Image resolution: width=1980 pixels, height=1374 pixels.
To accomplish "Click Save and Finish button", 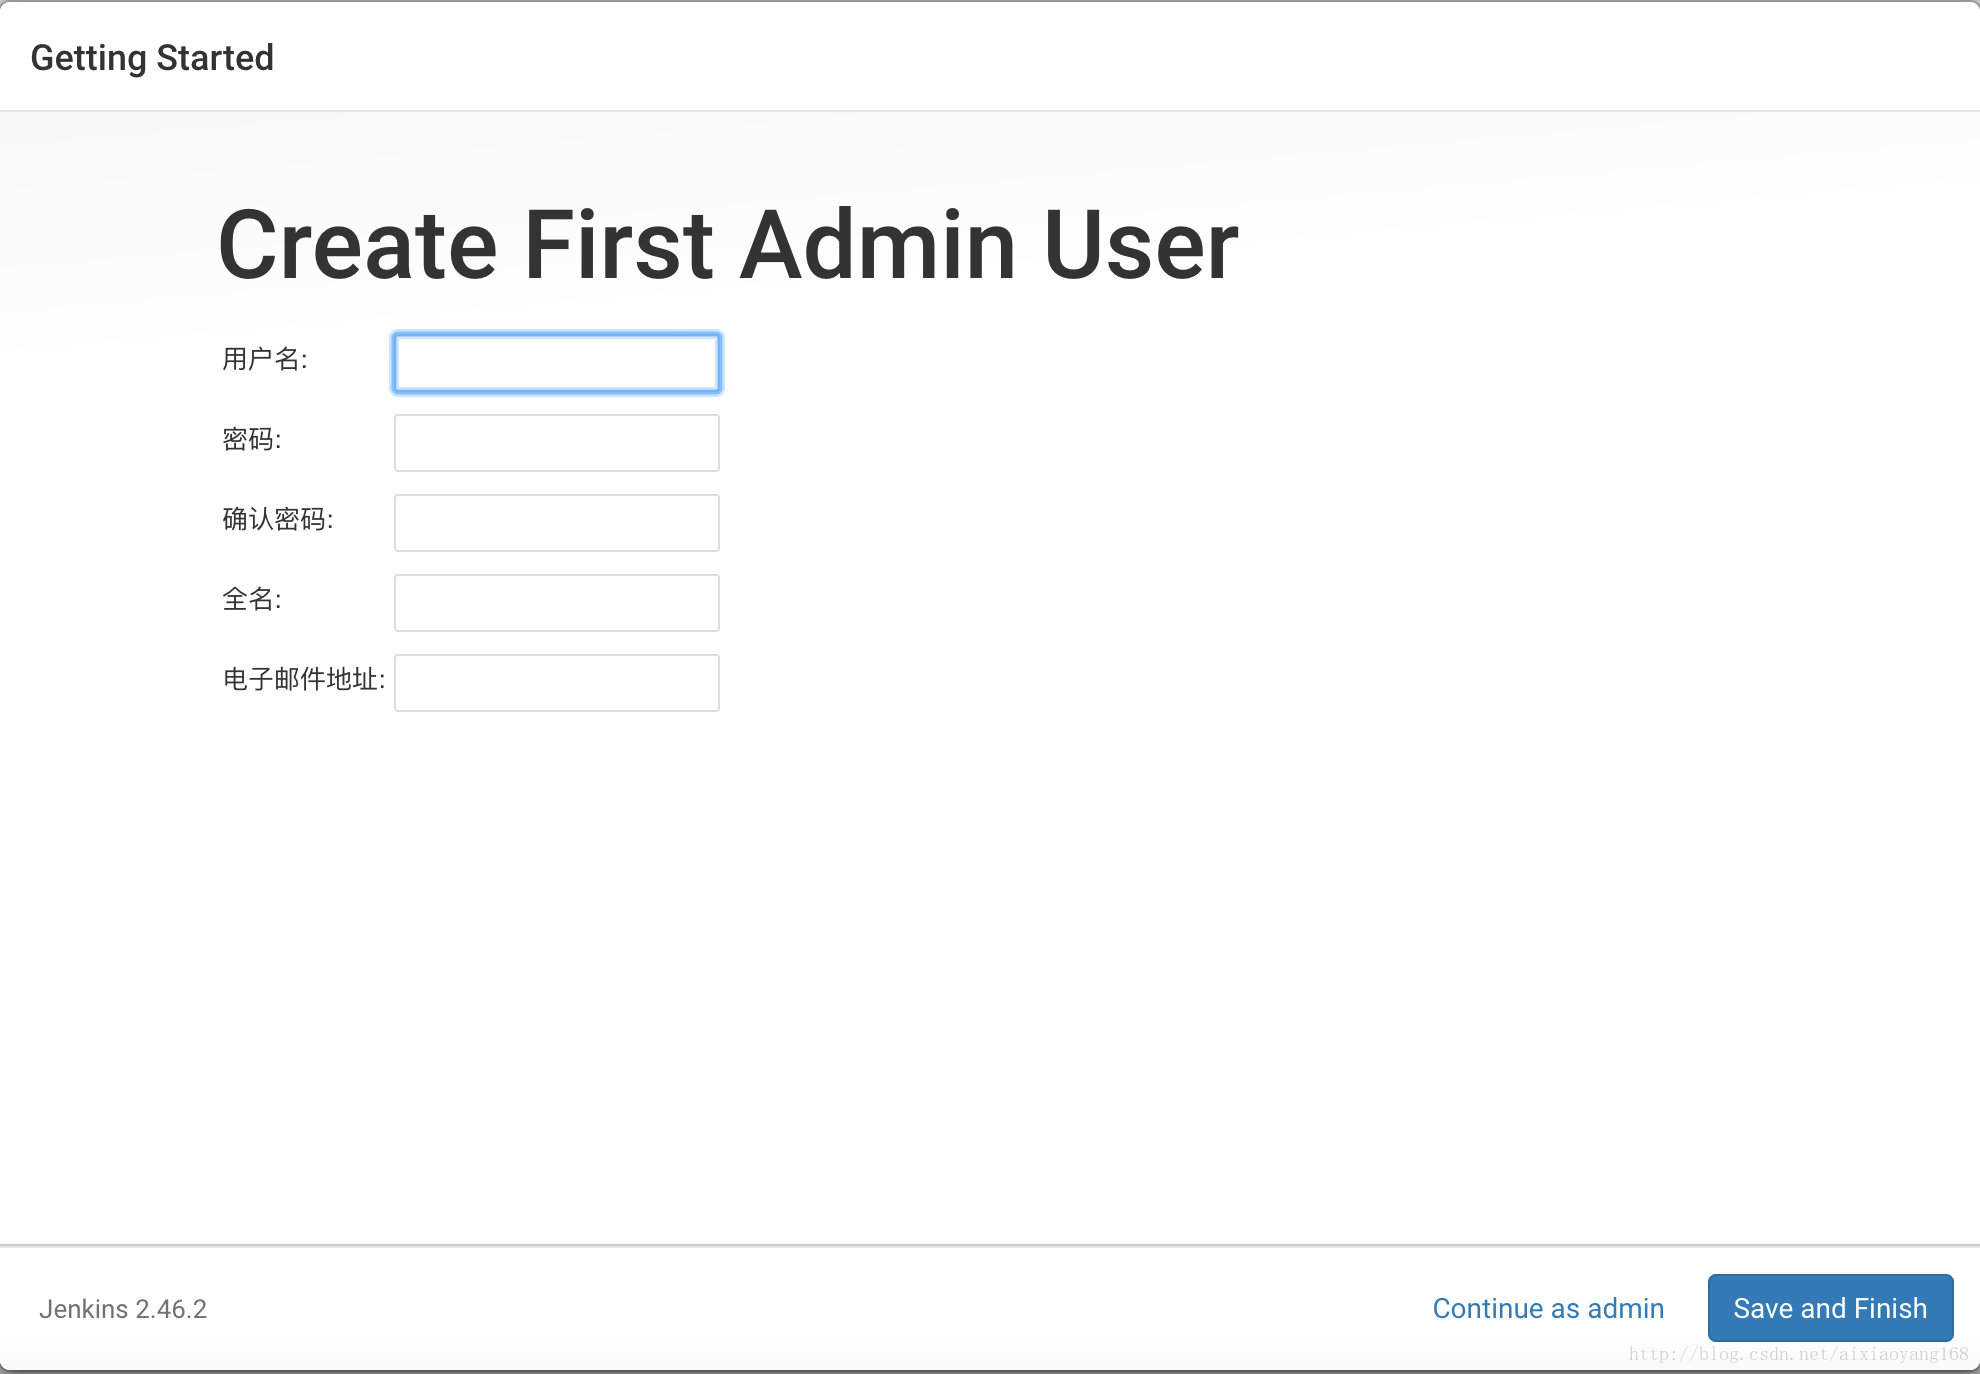I will pyautogui.click(x=1827, y=1308).
